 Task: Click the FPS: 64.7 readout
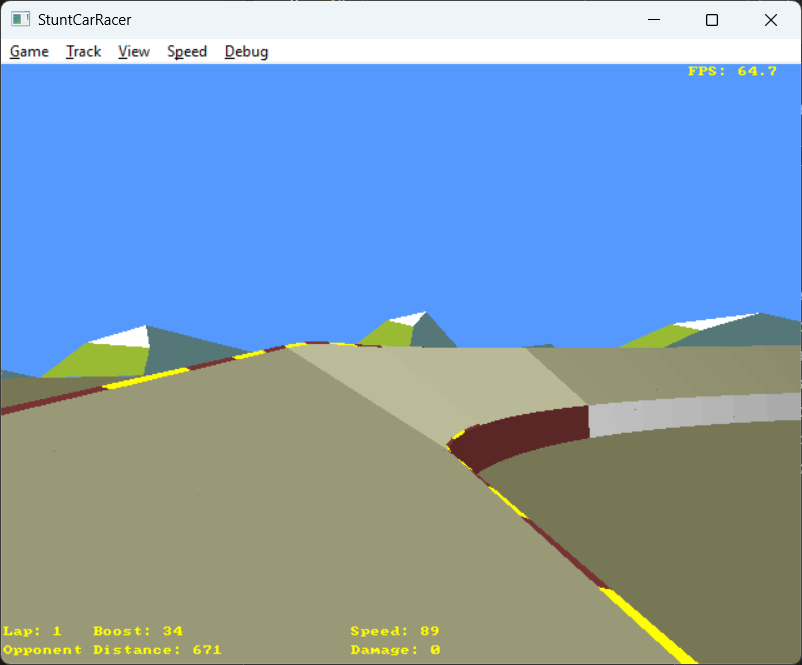(732, 71)
